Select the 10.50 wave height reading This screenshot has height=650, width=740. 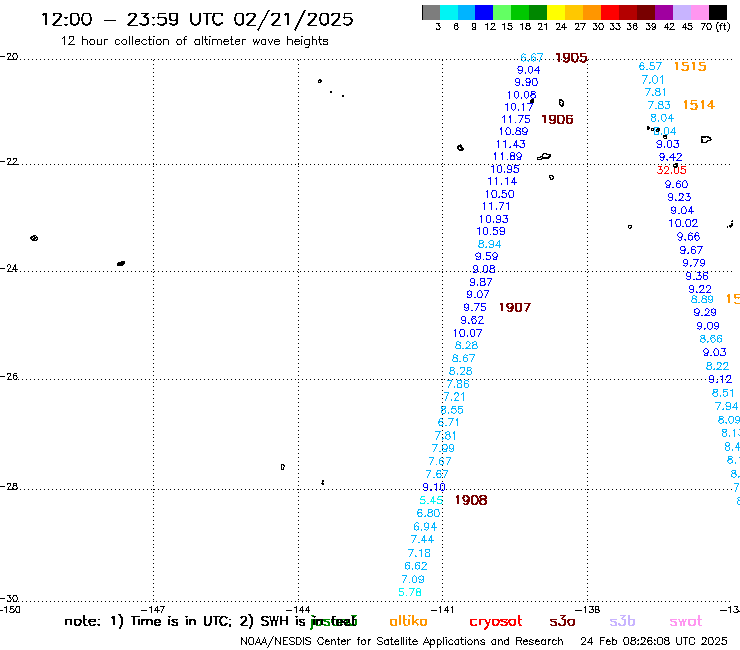pos(499,194)
